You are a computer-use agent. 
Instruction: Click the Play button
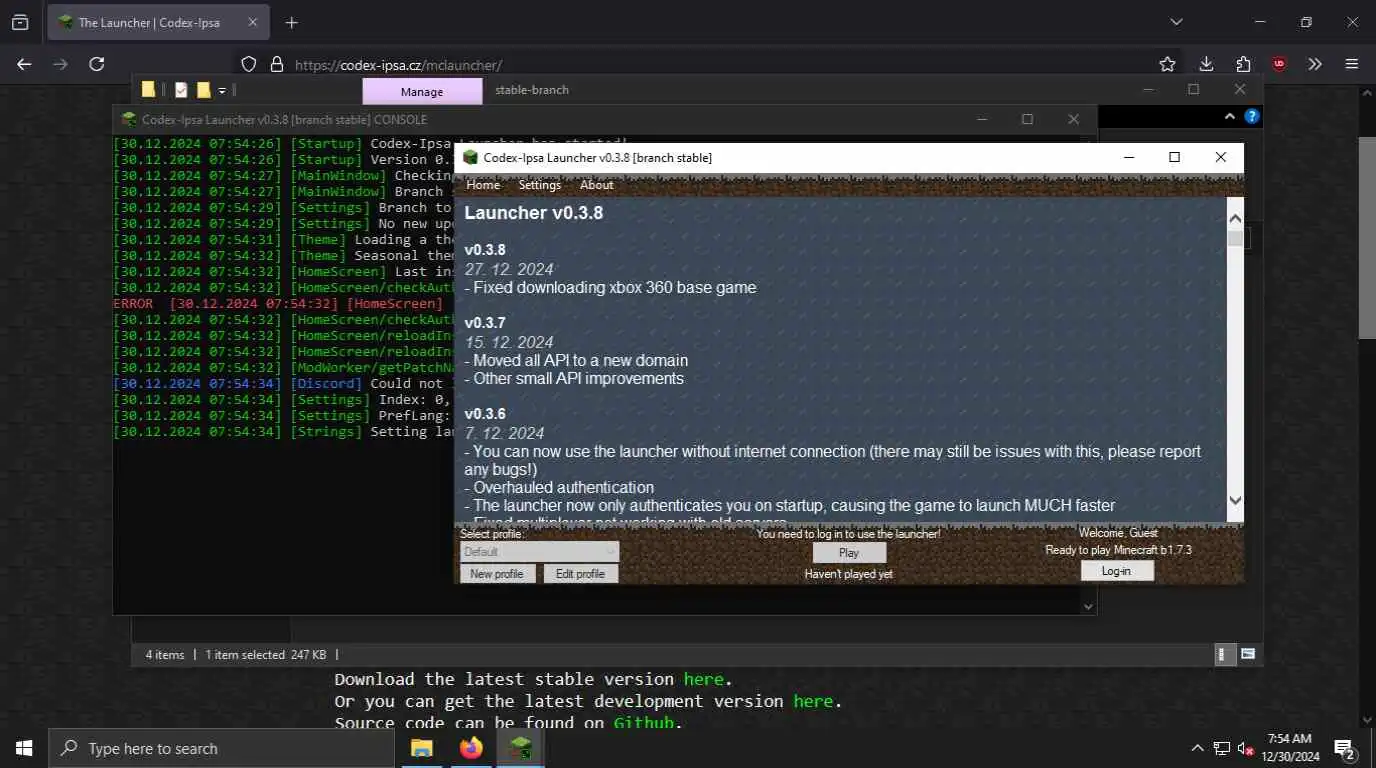[849, 553]
